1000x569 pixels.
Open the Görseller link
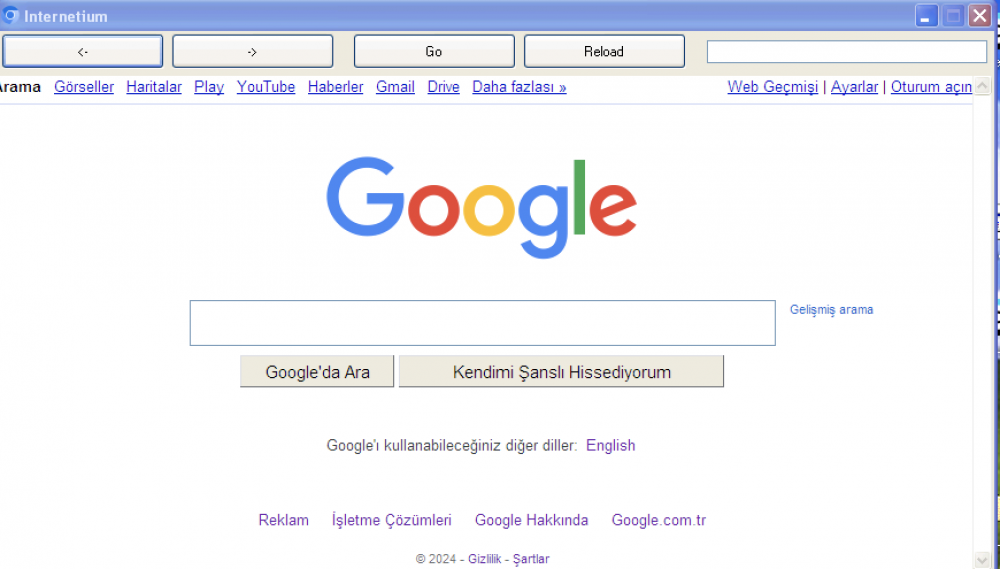[84, 87]
